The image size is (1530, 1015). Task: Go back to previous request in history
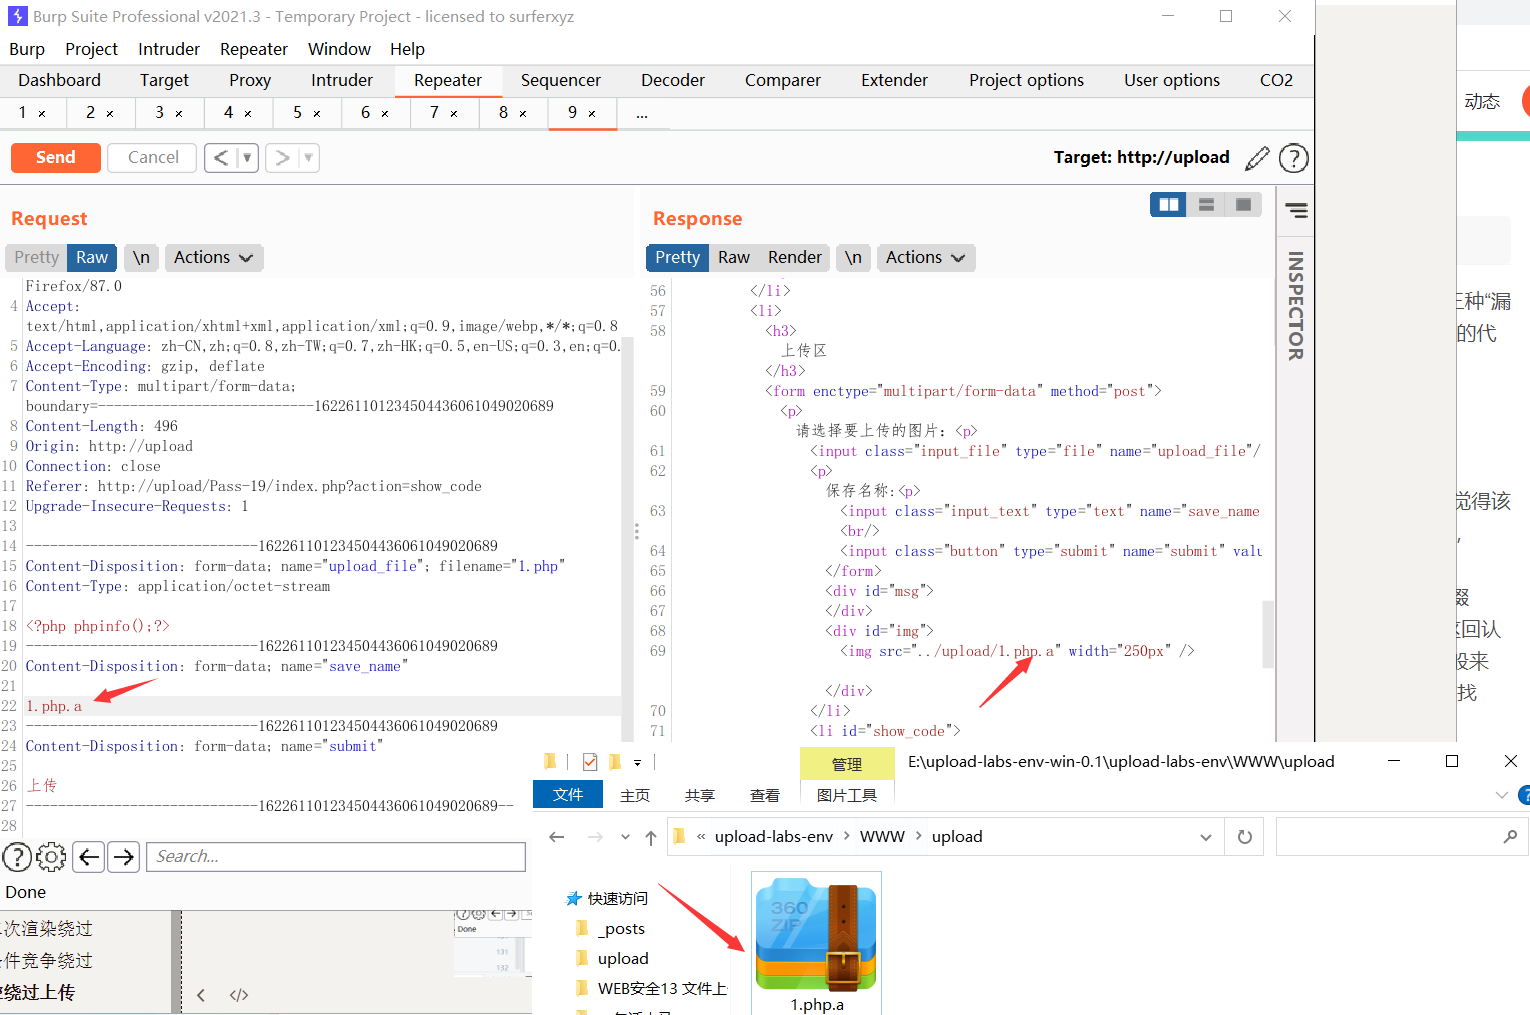pos(221,157)
